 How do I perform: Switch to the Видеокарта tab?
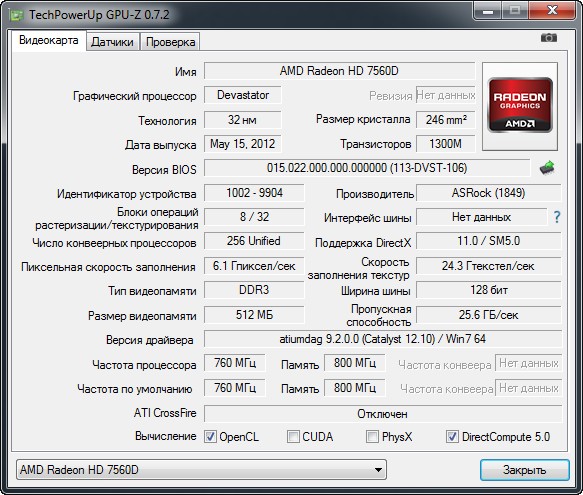pos(49,40)
